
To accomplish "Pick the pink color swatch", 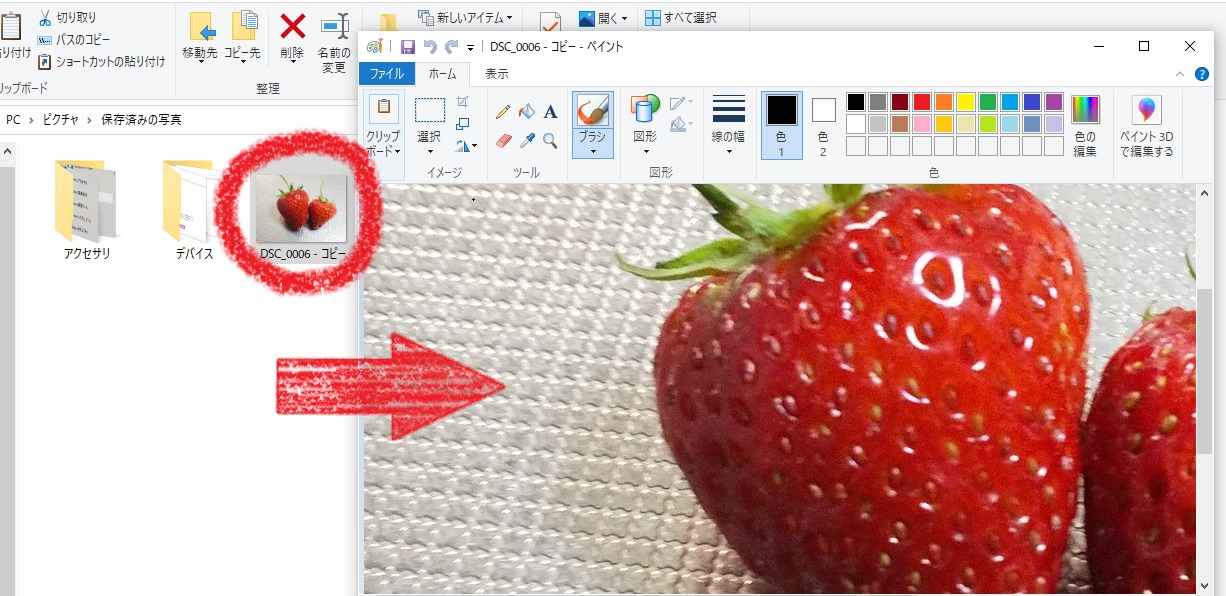I will [x=921, y=124].
